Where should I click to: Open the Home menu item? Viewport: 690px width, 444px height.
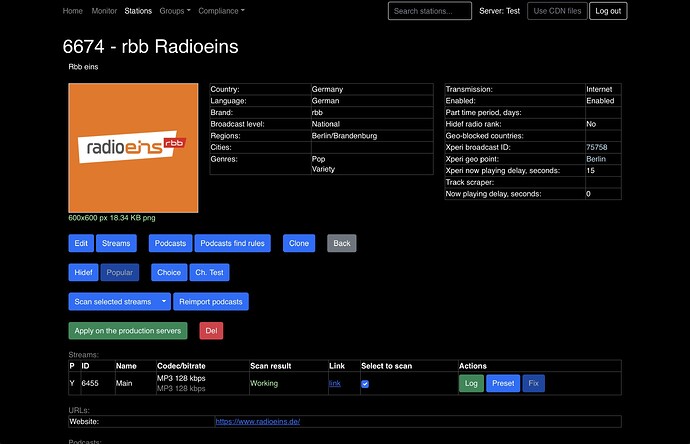tap(73, 11)
